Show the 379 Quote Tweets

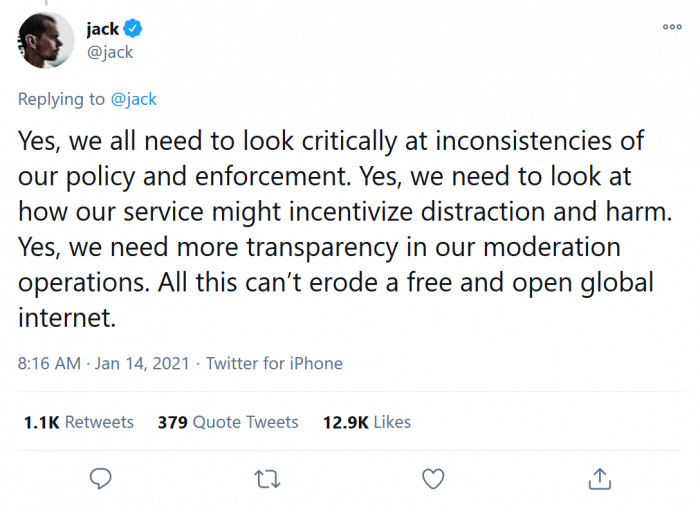coord(228,422)
